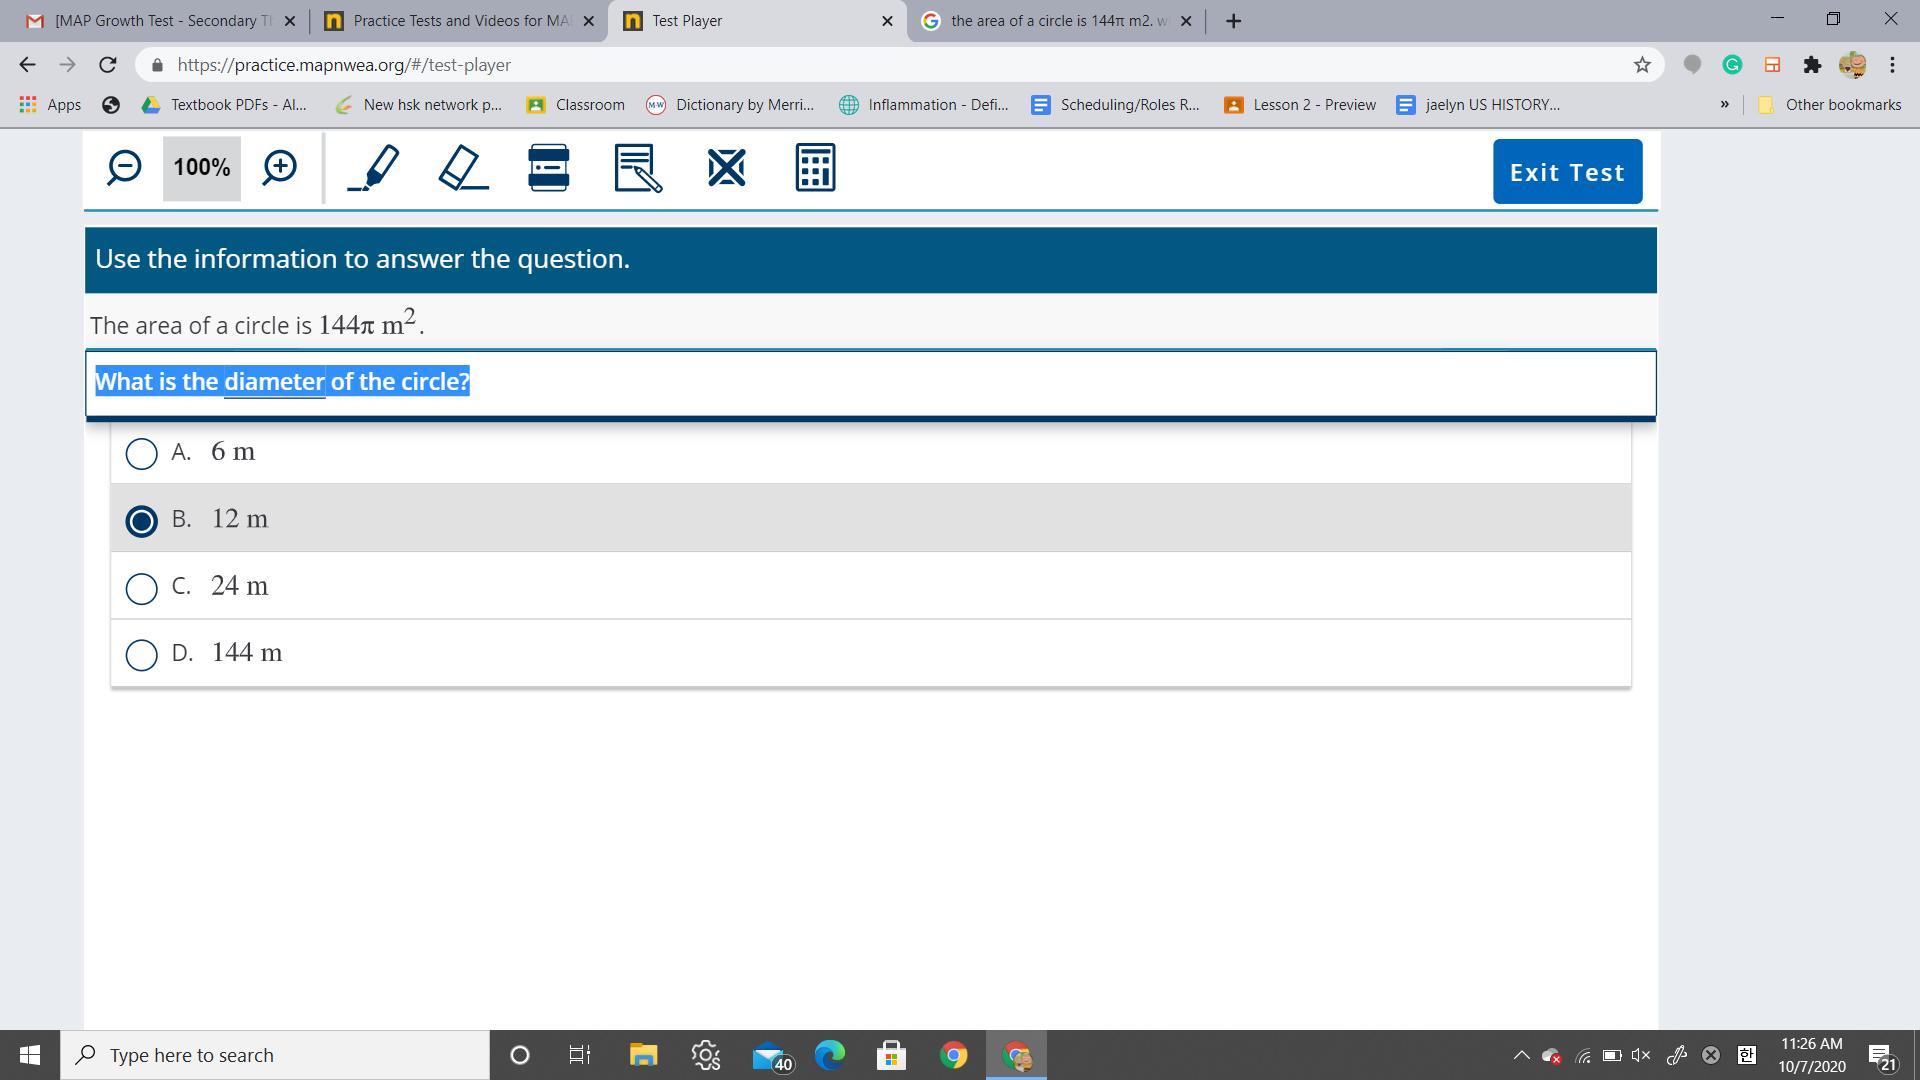Select answer C, 24 m
Image resolution: width=1920 pixels, height=1080 pixels.
click(x=142, y=587)
